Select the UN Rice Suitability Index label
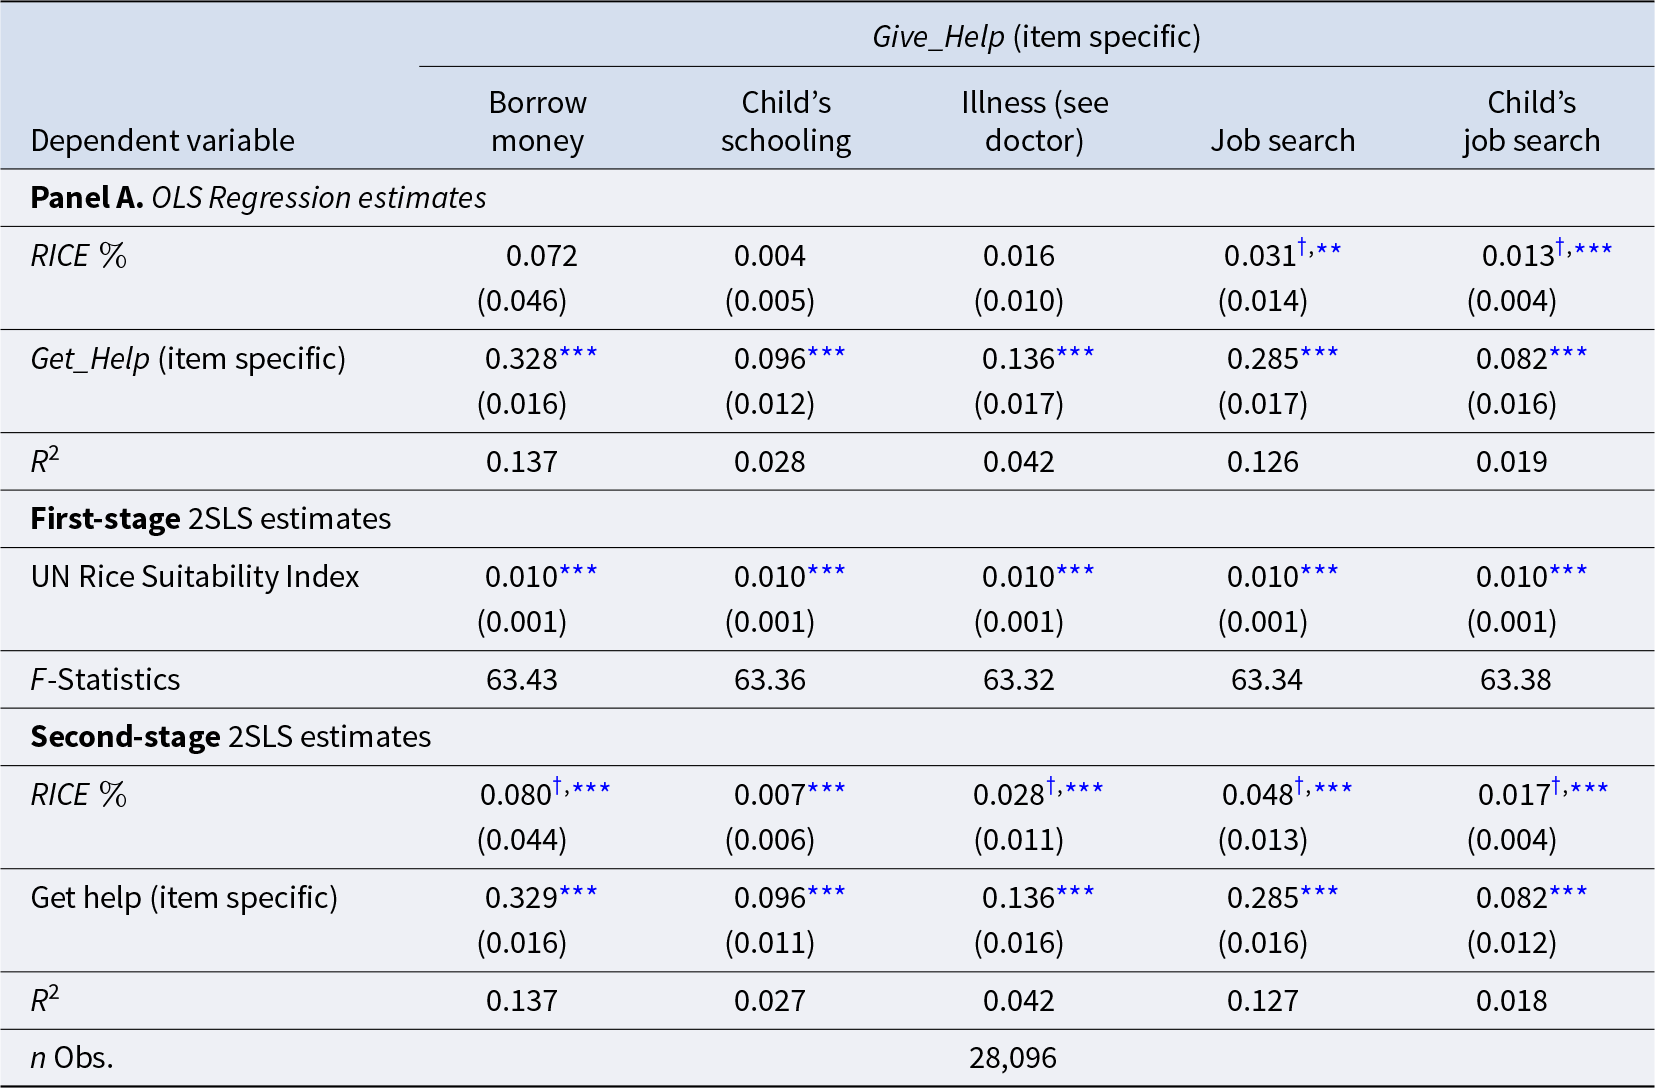 click(195, 577)
